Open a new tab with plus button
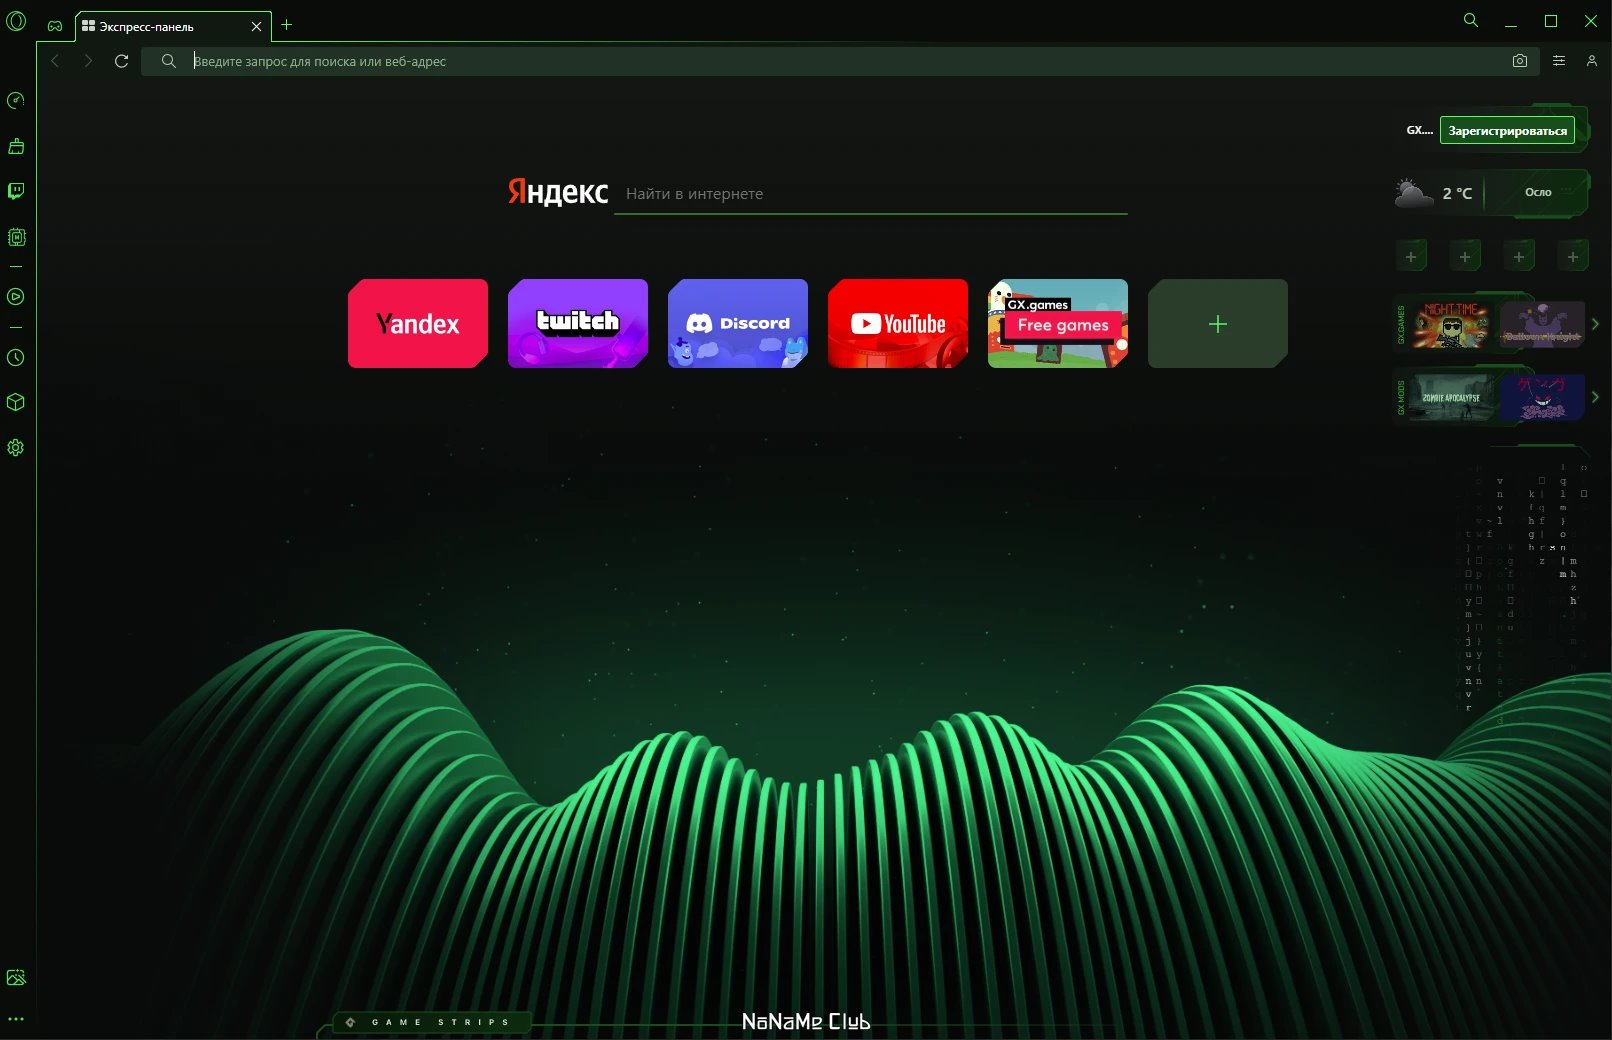The width and height of the screenshot is (1612, 1040). point(286,25)
